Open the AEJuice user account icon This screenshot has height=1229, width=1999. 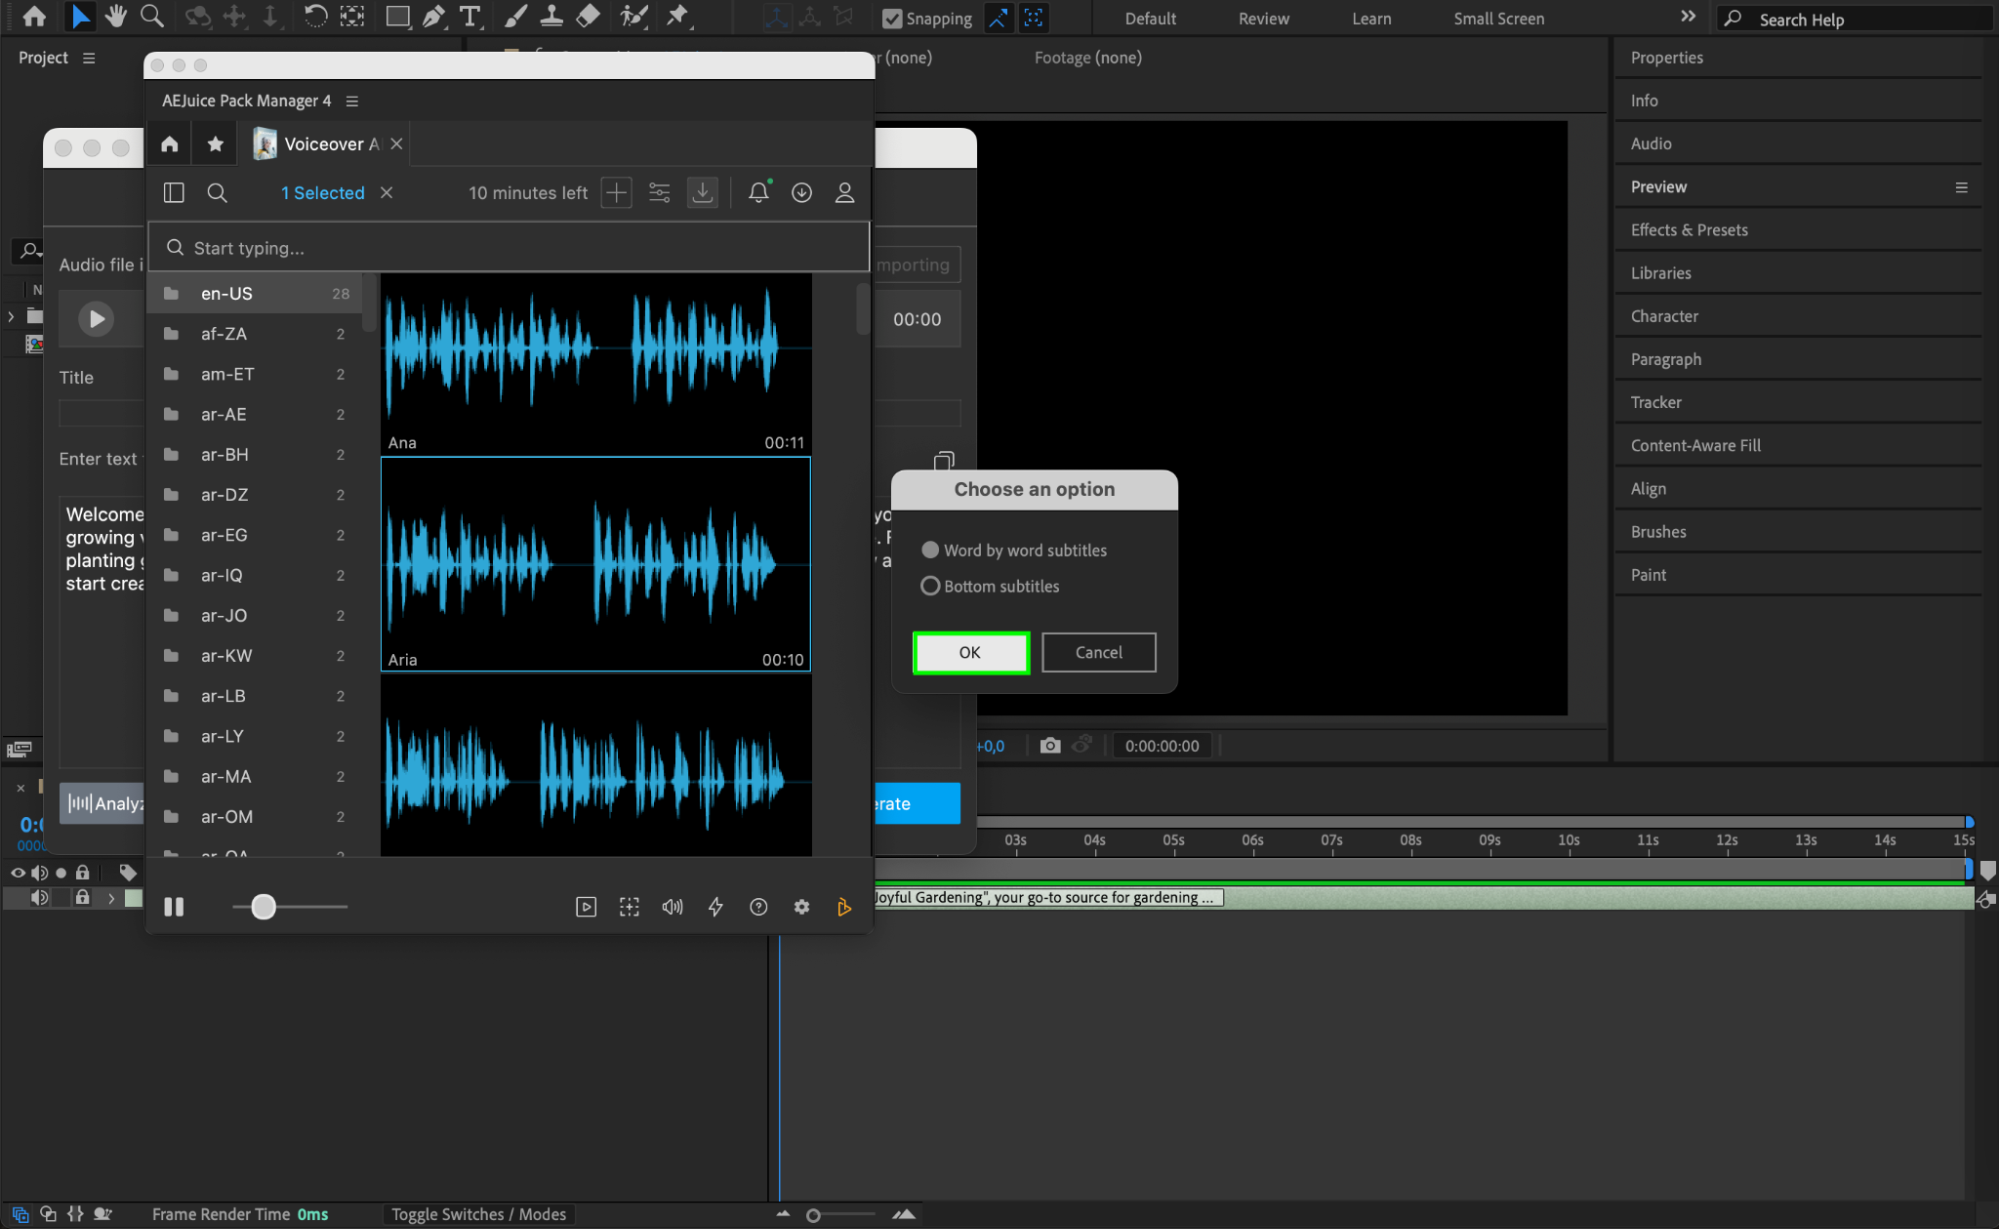(845, 192)
